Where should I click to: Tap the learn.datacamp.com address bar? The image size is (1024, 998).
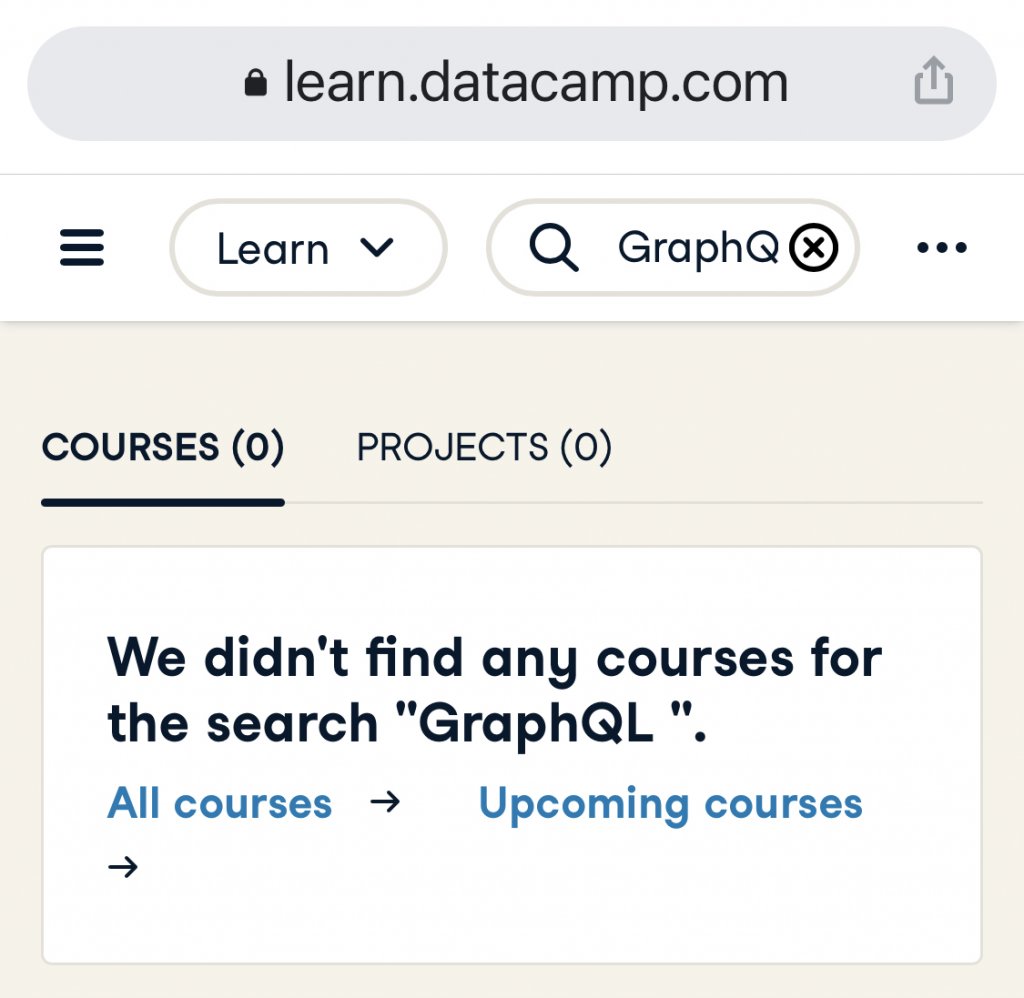coord(511,84)
